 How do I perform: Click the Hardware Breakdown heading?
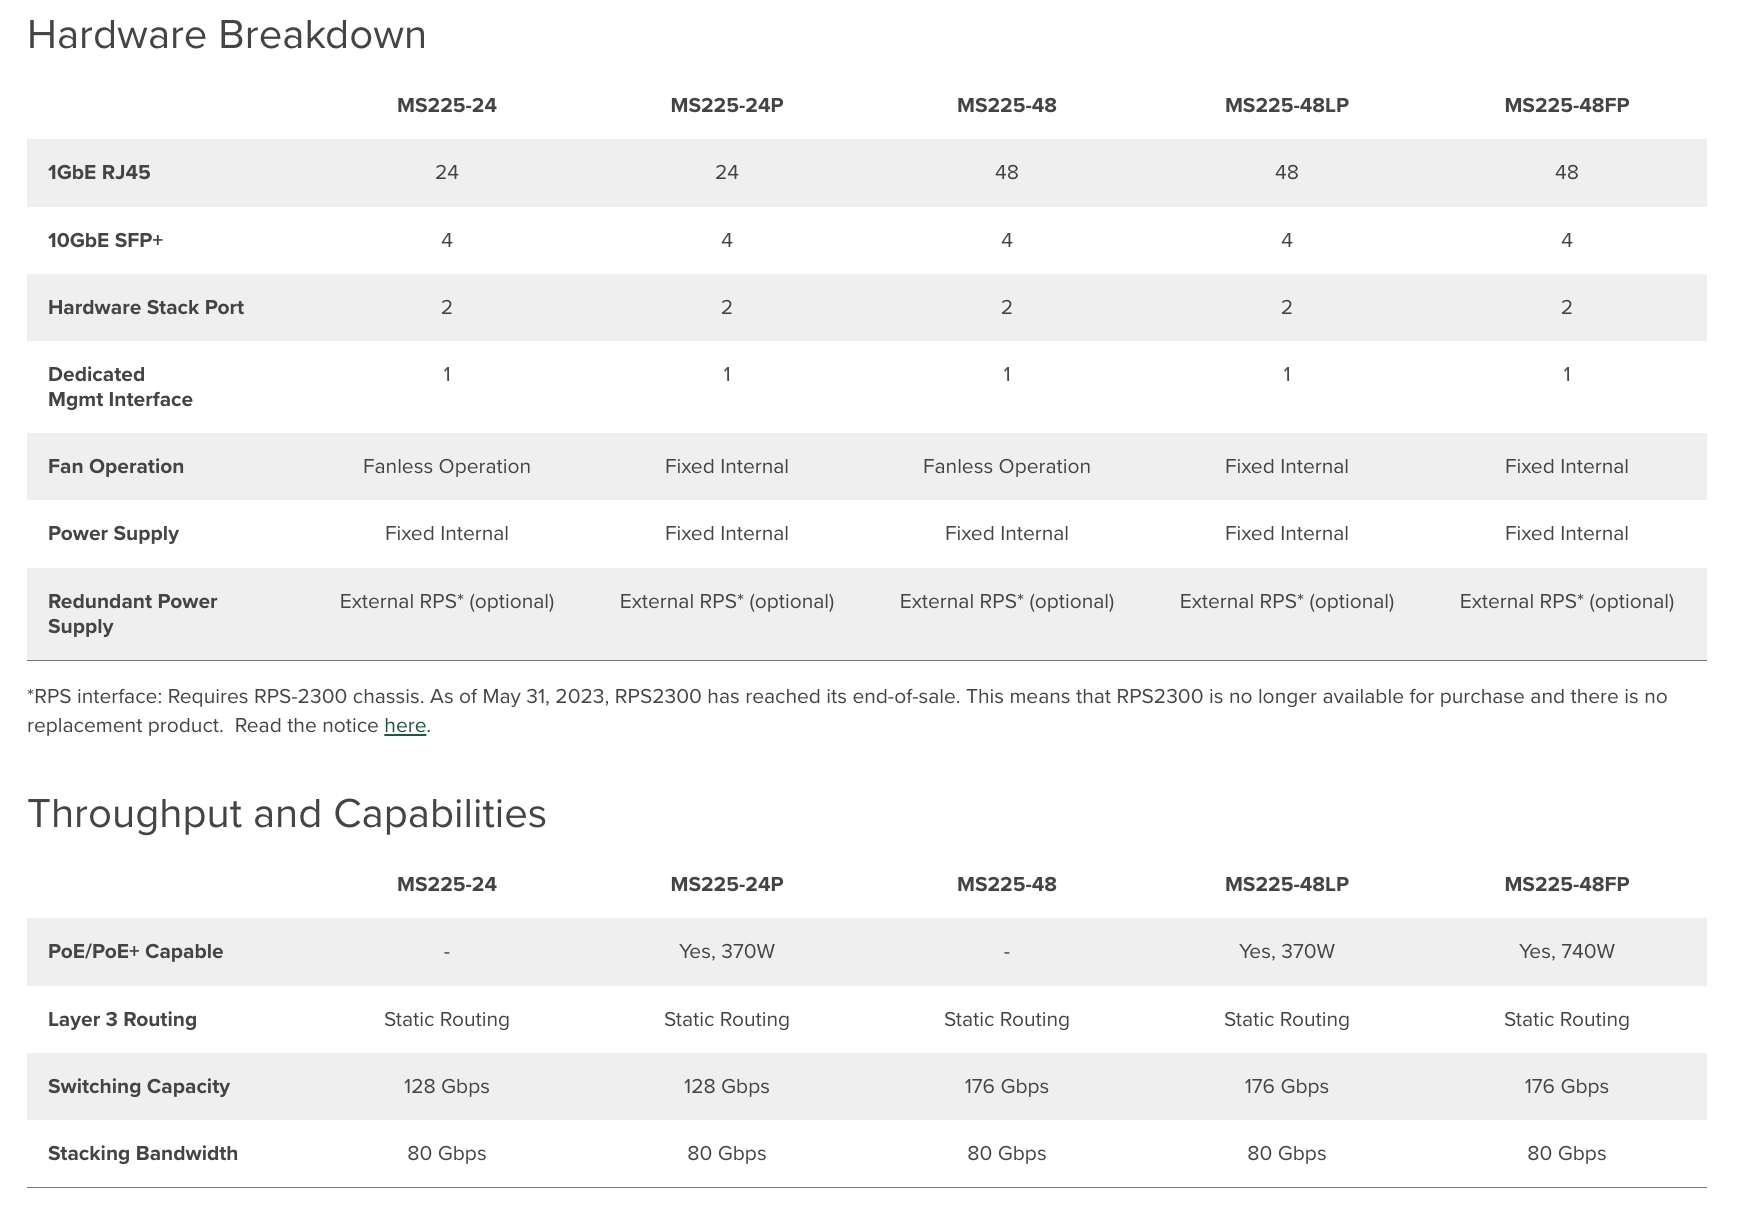point(227,35)
